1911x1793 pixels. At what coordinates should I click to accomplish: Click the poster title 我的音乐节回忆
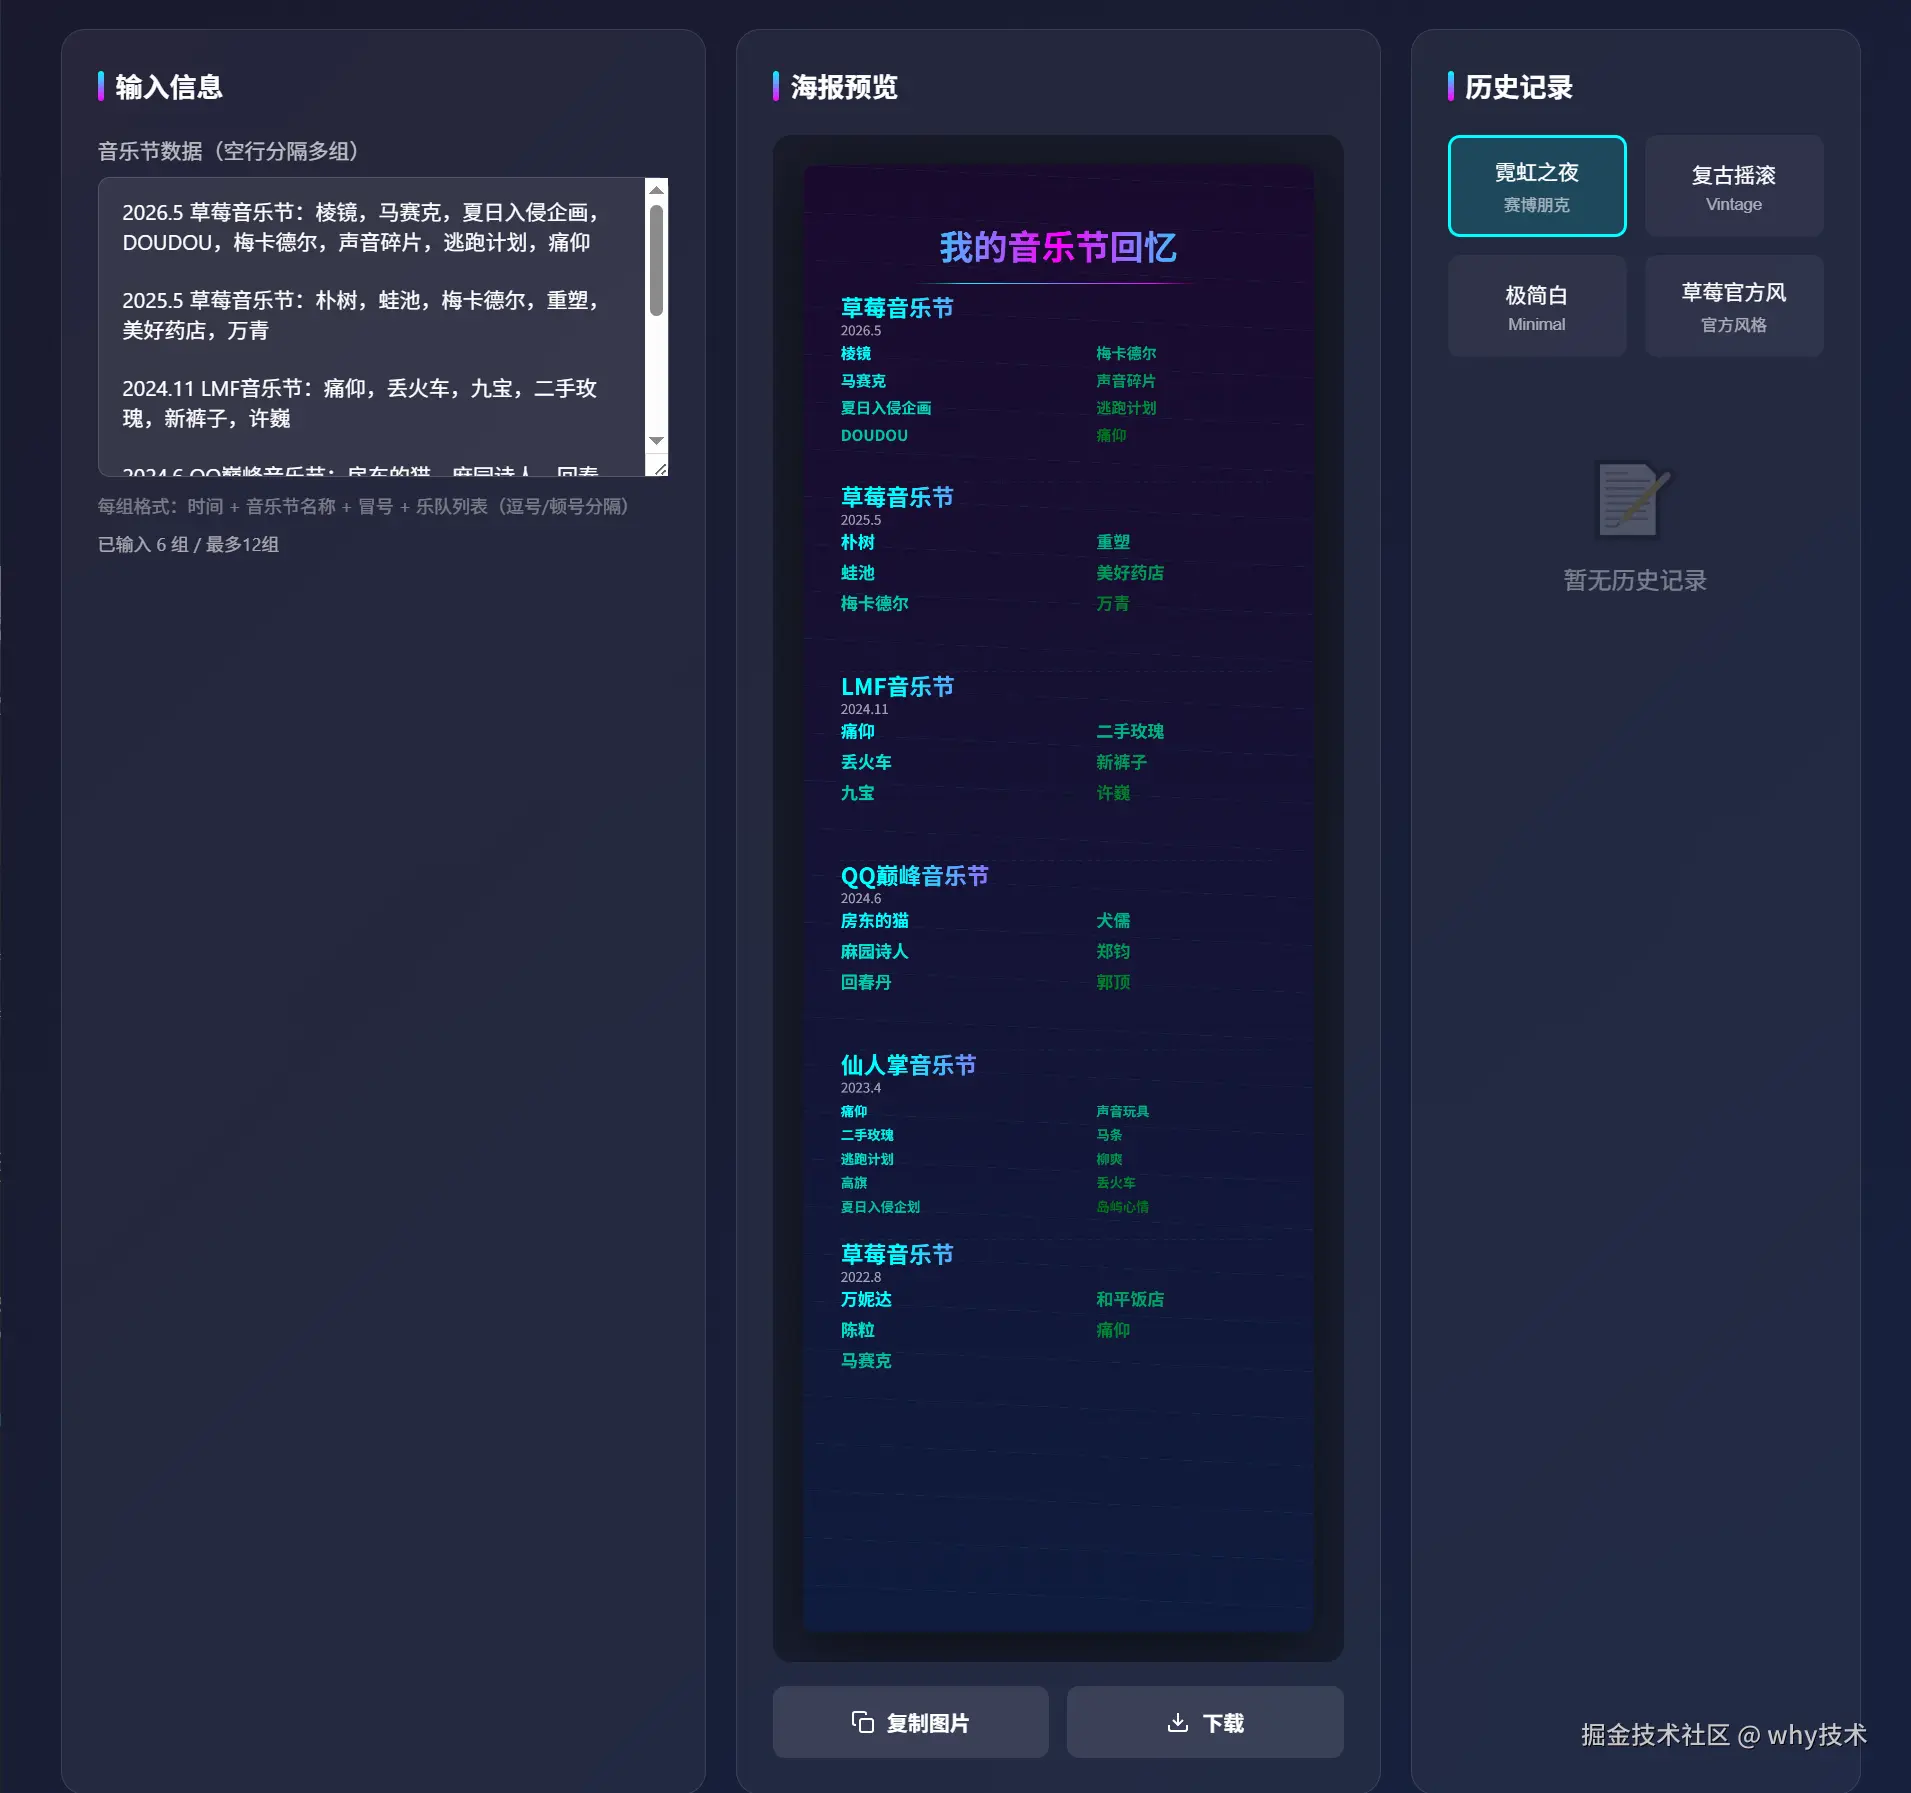[1058, 247]
